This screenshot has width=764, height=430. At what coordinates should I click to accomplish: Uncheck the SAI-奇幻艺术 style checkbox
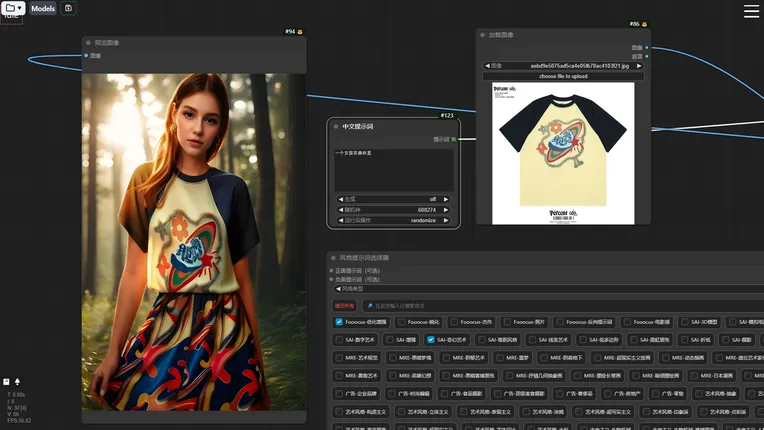click(x=430, y=340)
